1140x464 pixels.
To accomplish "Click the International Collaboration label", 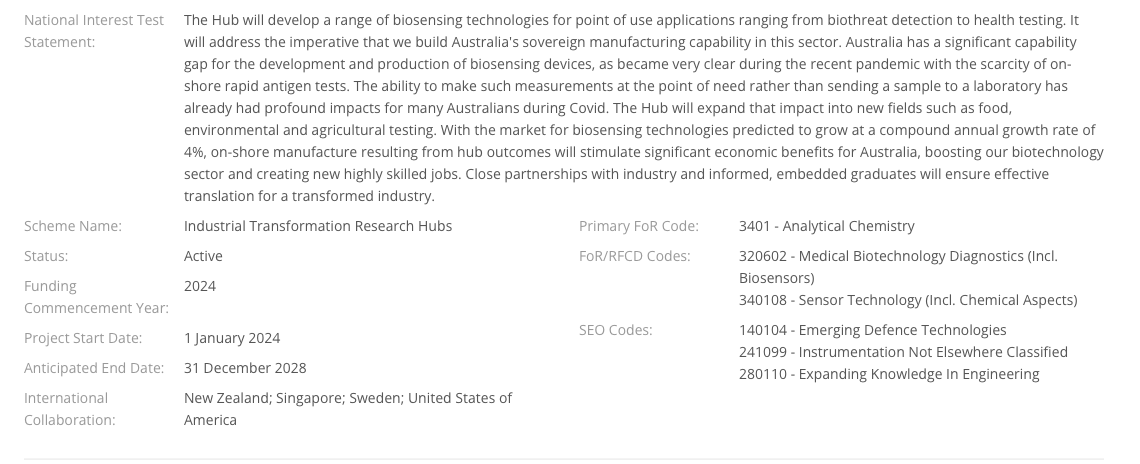I will (x=70, y=409).
